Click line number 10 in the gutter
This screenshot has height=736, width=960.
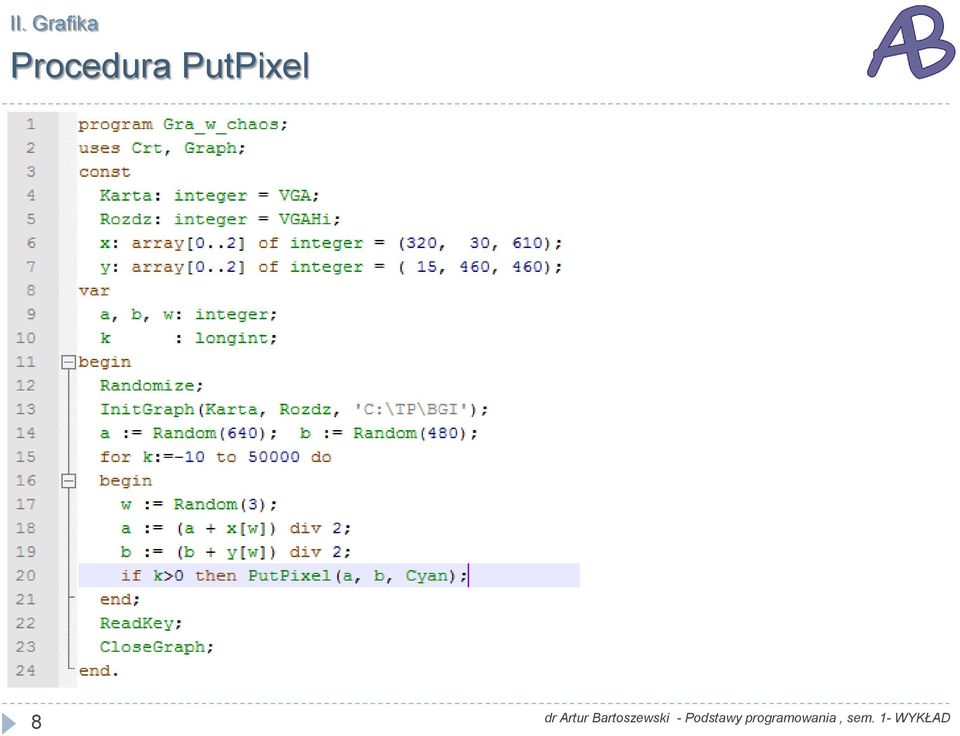tap(26, 338)
